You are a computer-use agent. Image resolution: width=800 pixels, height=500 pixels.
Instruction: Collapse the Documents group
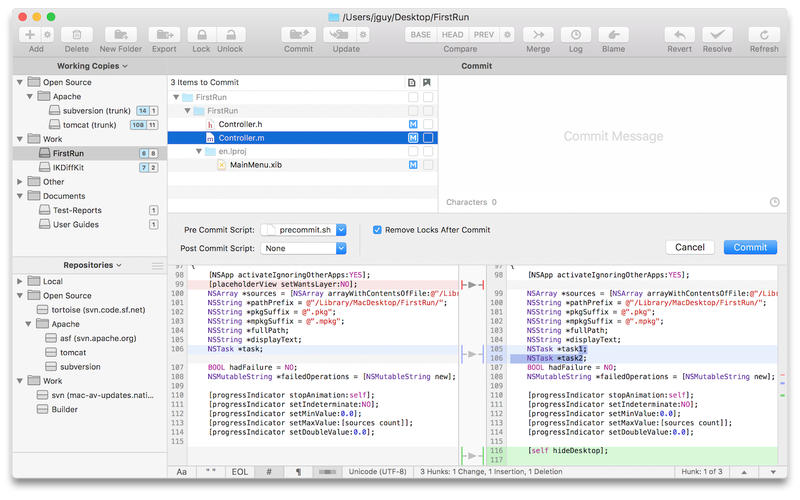tap(20, 196)
